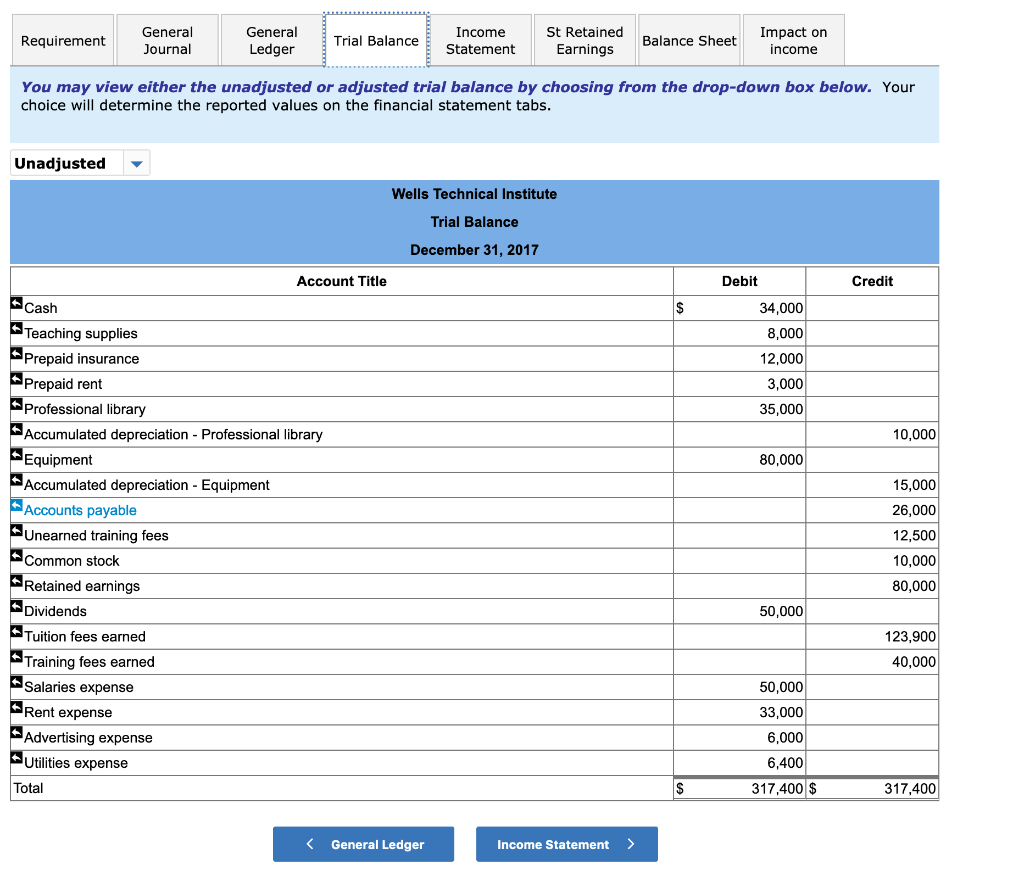Click the arrow icon beside Professional library
This screenshot has width=1024, height=893.
point(14,404)
